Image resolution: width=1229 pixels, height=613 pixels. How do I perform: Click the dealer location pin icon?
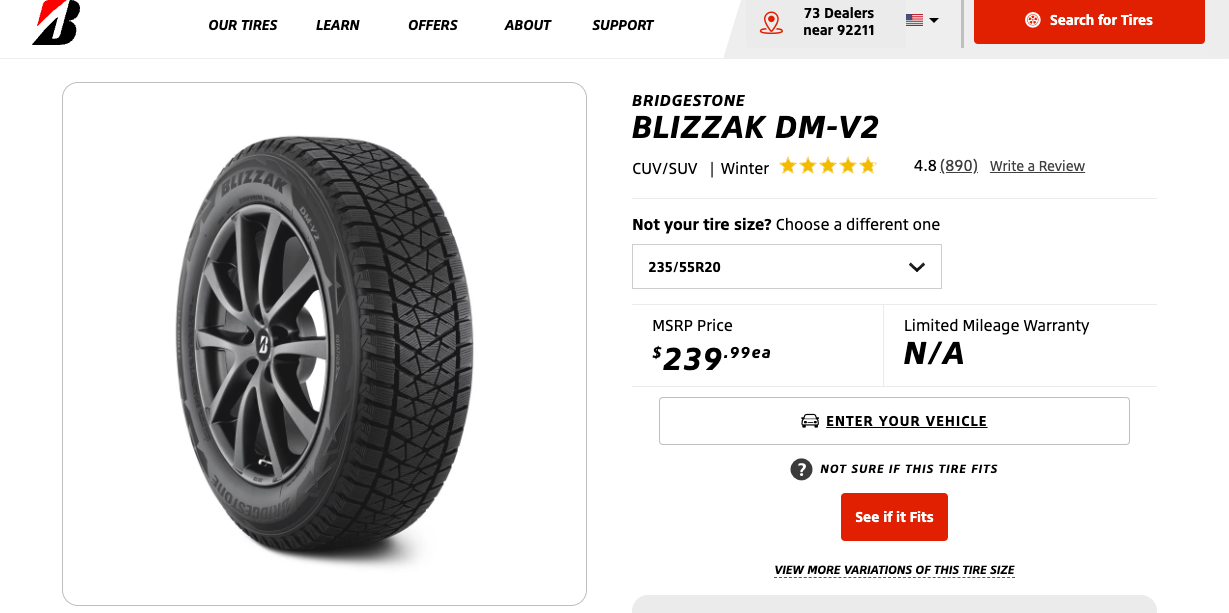[771, 23]
